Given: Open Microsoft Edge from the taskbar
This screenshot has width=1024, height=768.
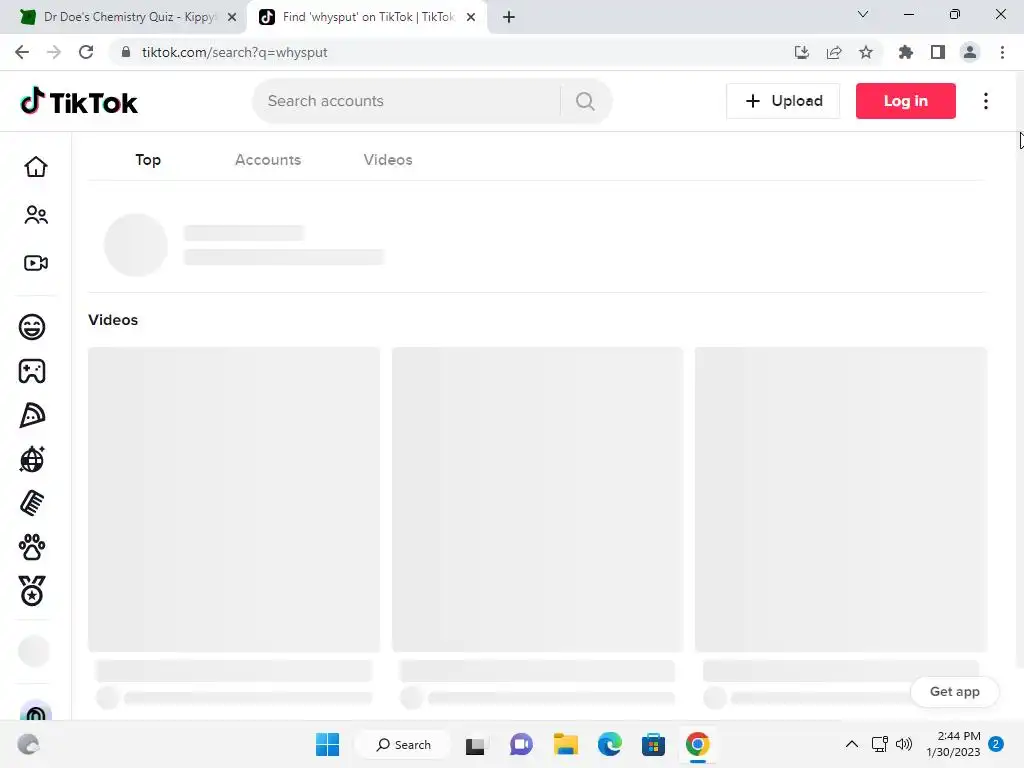Looking at the screenshot, I should [609, 744].
